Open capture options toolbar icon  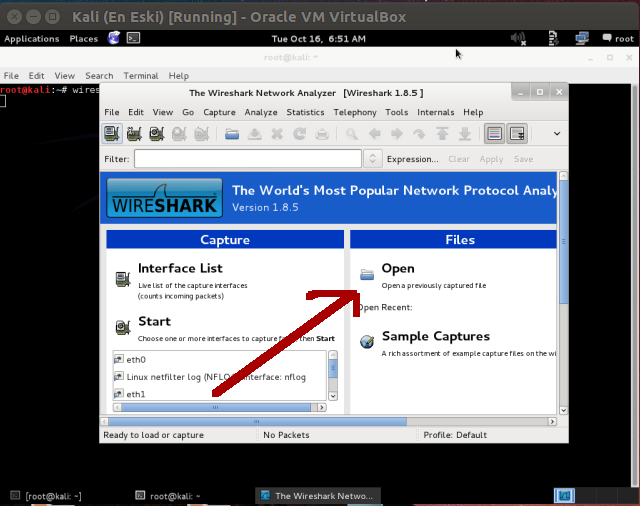tap(134, 133)
